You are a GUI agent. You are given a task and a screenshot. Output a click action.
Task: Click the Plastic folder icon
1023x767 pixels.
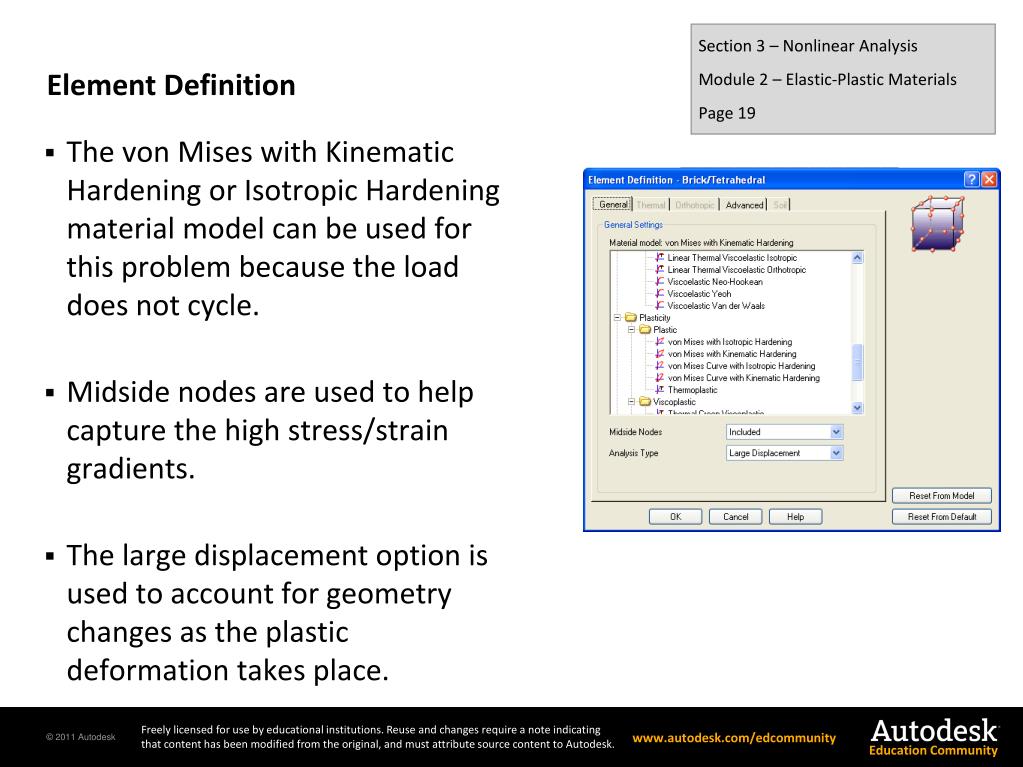point(645,330)
